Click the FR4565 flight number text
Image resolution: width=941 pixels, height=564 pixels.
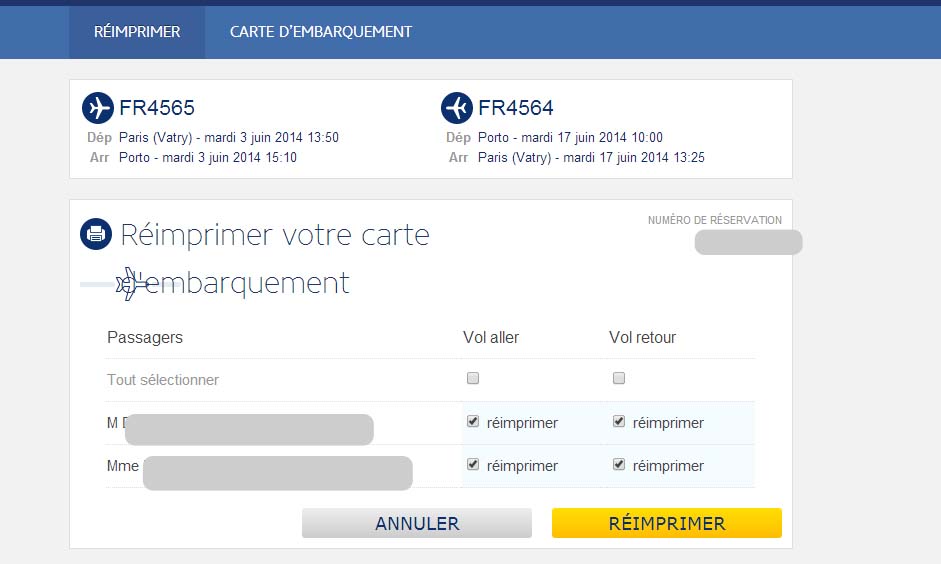click(x=157, y=108)
